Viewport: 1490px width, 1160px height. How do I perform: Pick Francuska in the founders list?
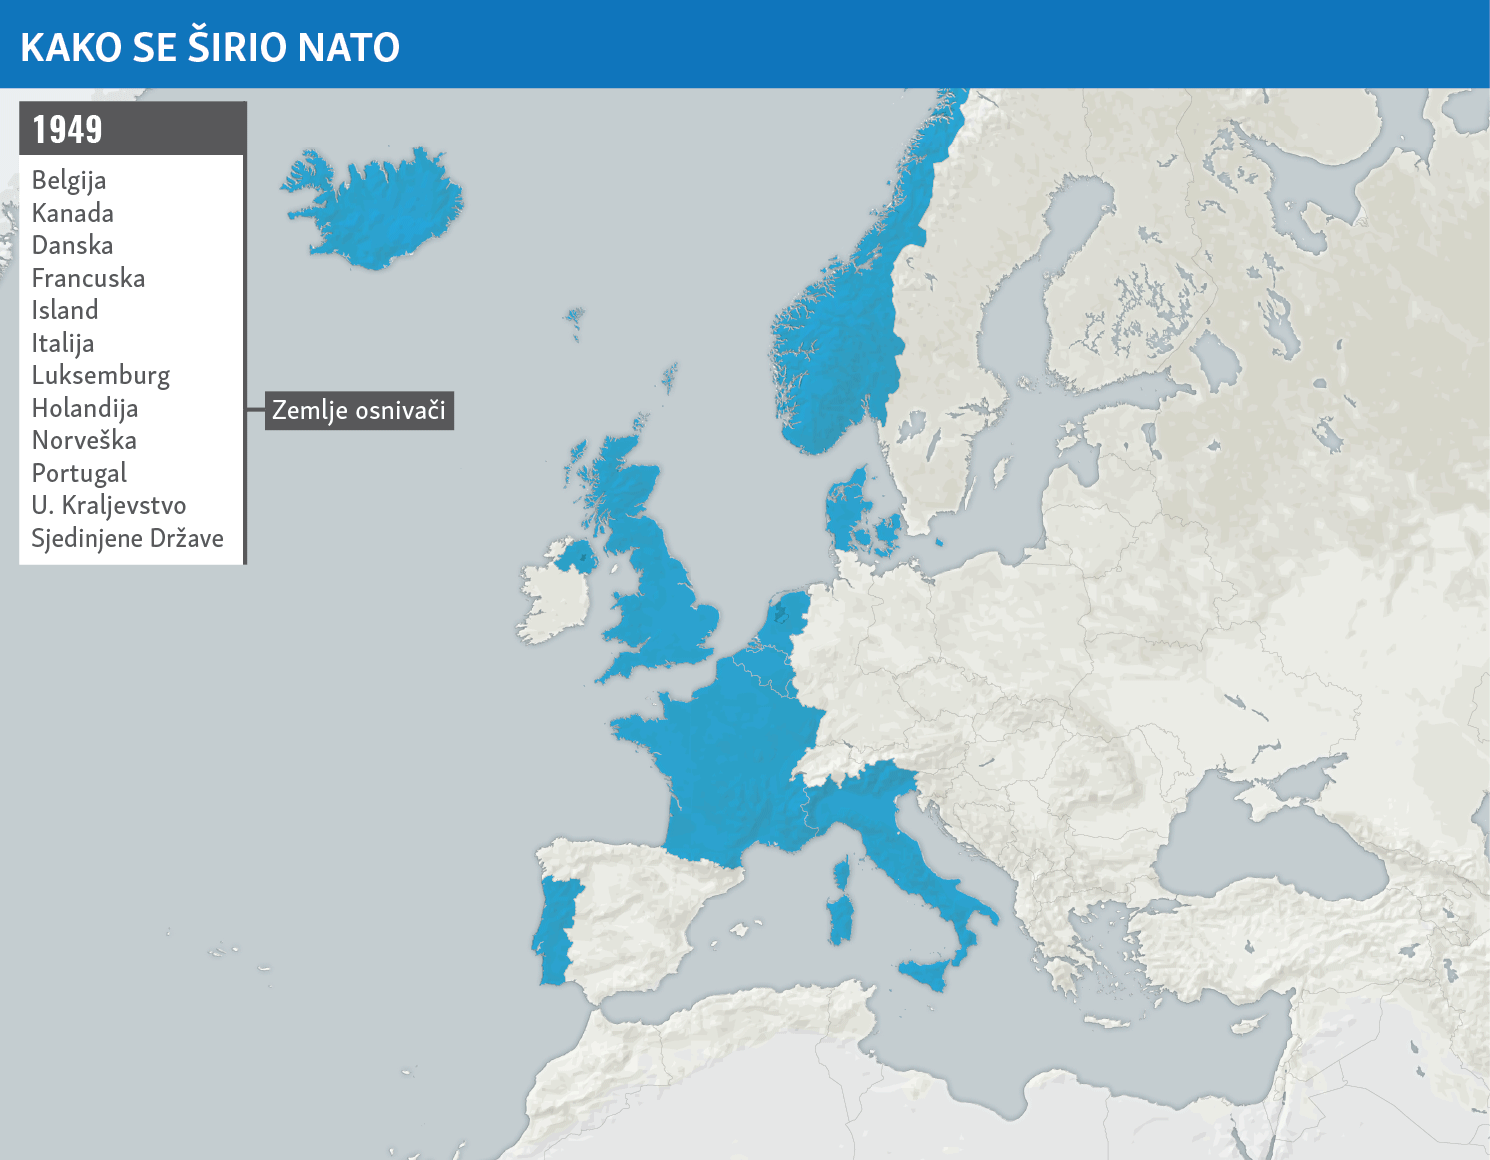[x=88, y=278]
